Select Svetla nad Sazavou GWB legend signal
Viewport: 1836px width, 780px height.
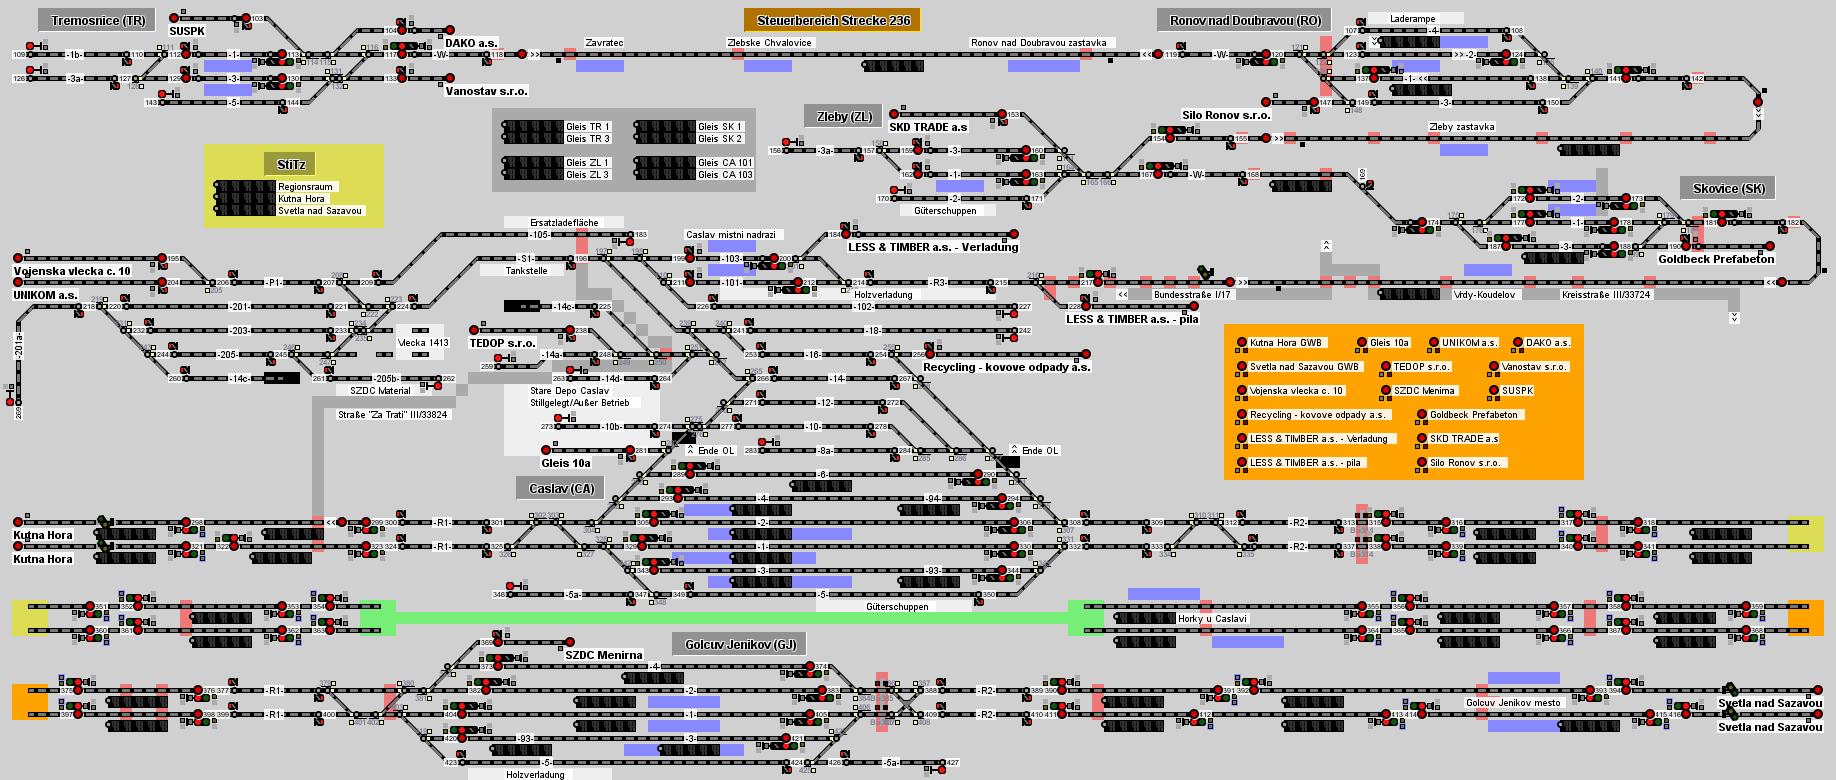[x=1242, y=367]
